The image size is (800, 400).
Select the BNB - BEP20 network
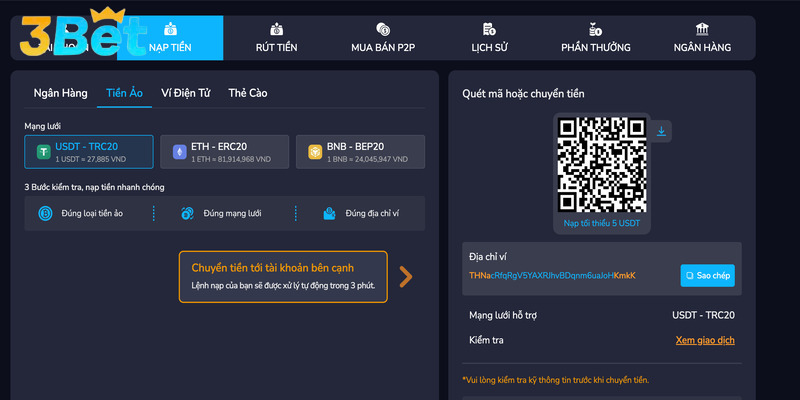(x=360, y=152)
